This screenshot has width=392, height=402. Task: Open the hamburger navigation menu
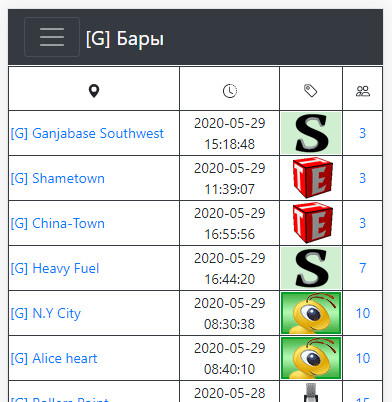(x=52, y=37)
